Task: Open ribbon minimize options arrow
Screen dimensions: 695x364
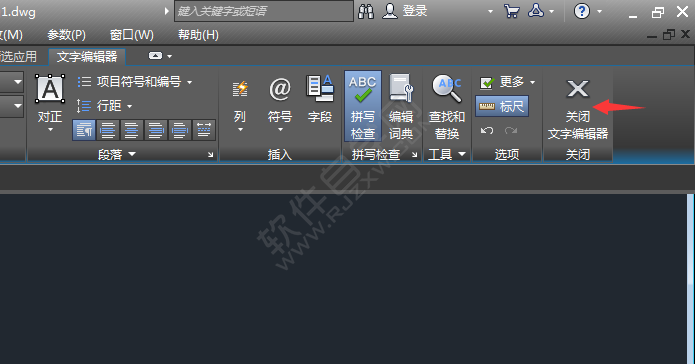Action: point(169,56)
